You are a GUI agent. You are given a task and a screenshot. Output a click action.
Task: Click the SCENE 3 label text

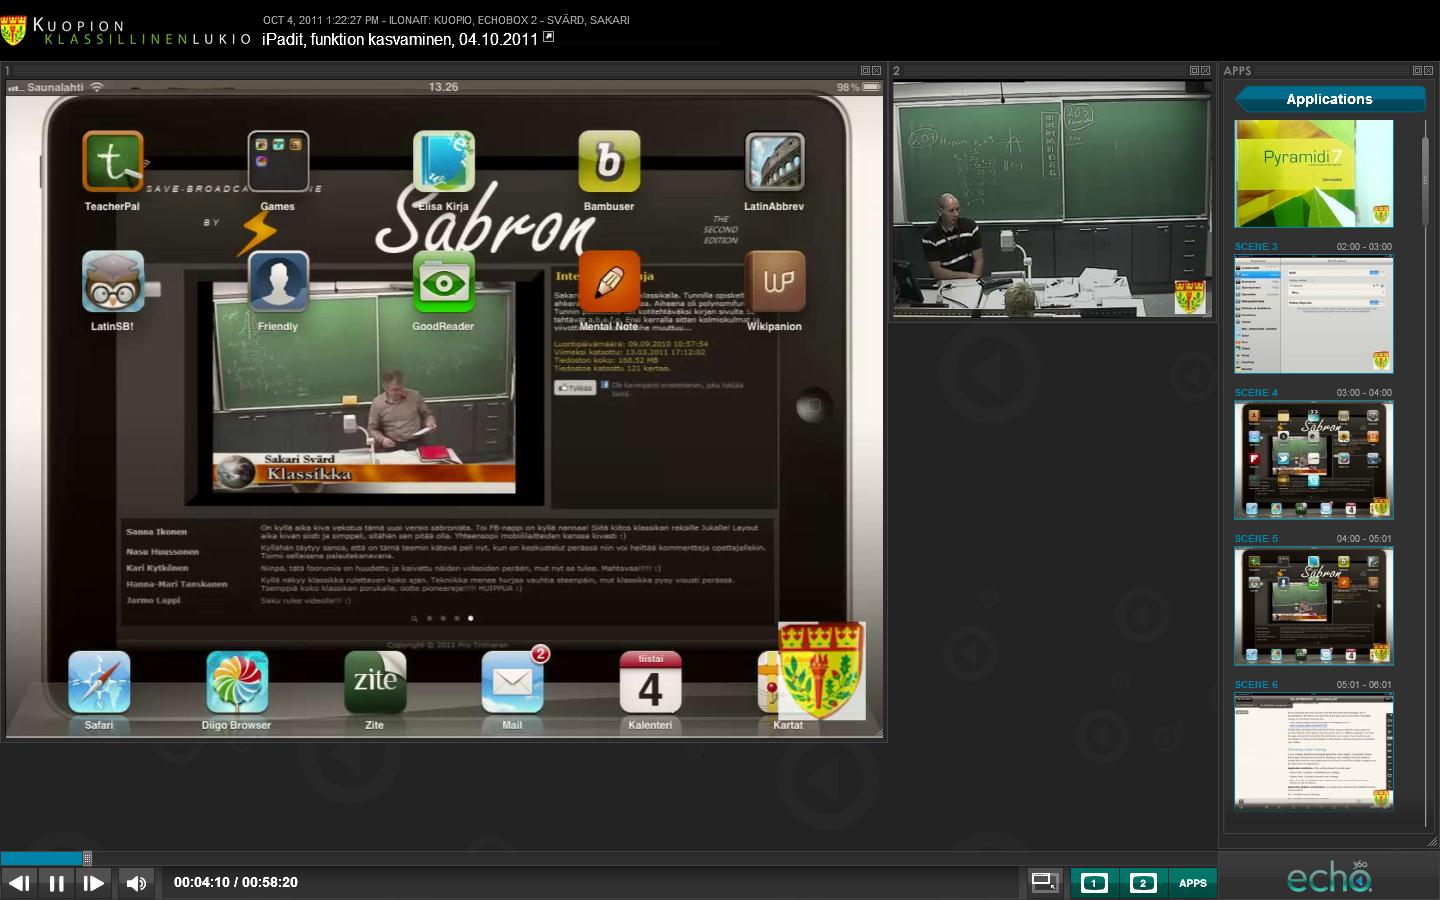coord(1256,247)
